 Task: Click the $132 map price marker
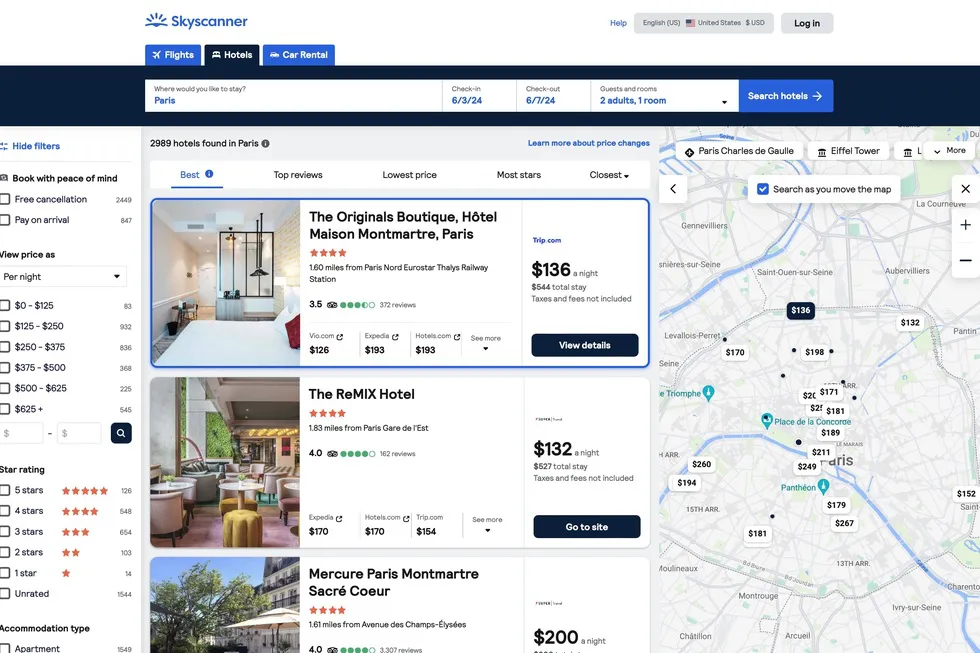910,322
